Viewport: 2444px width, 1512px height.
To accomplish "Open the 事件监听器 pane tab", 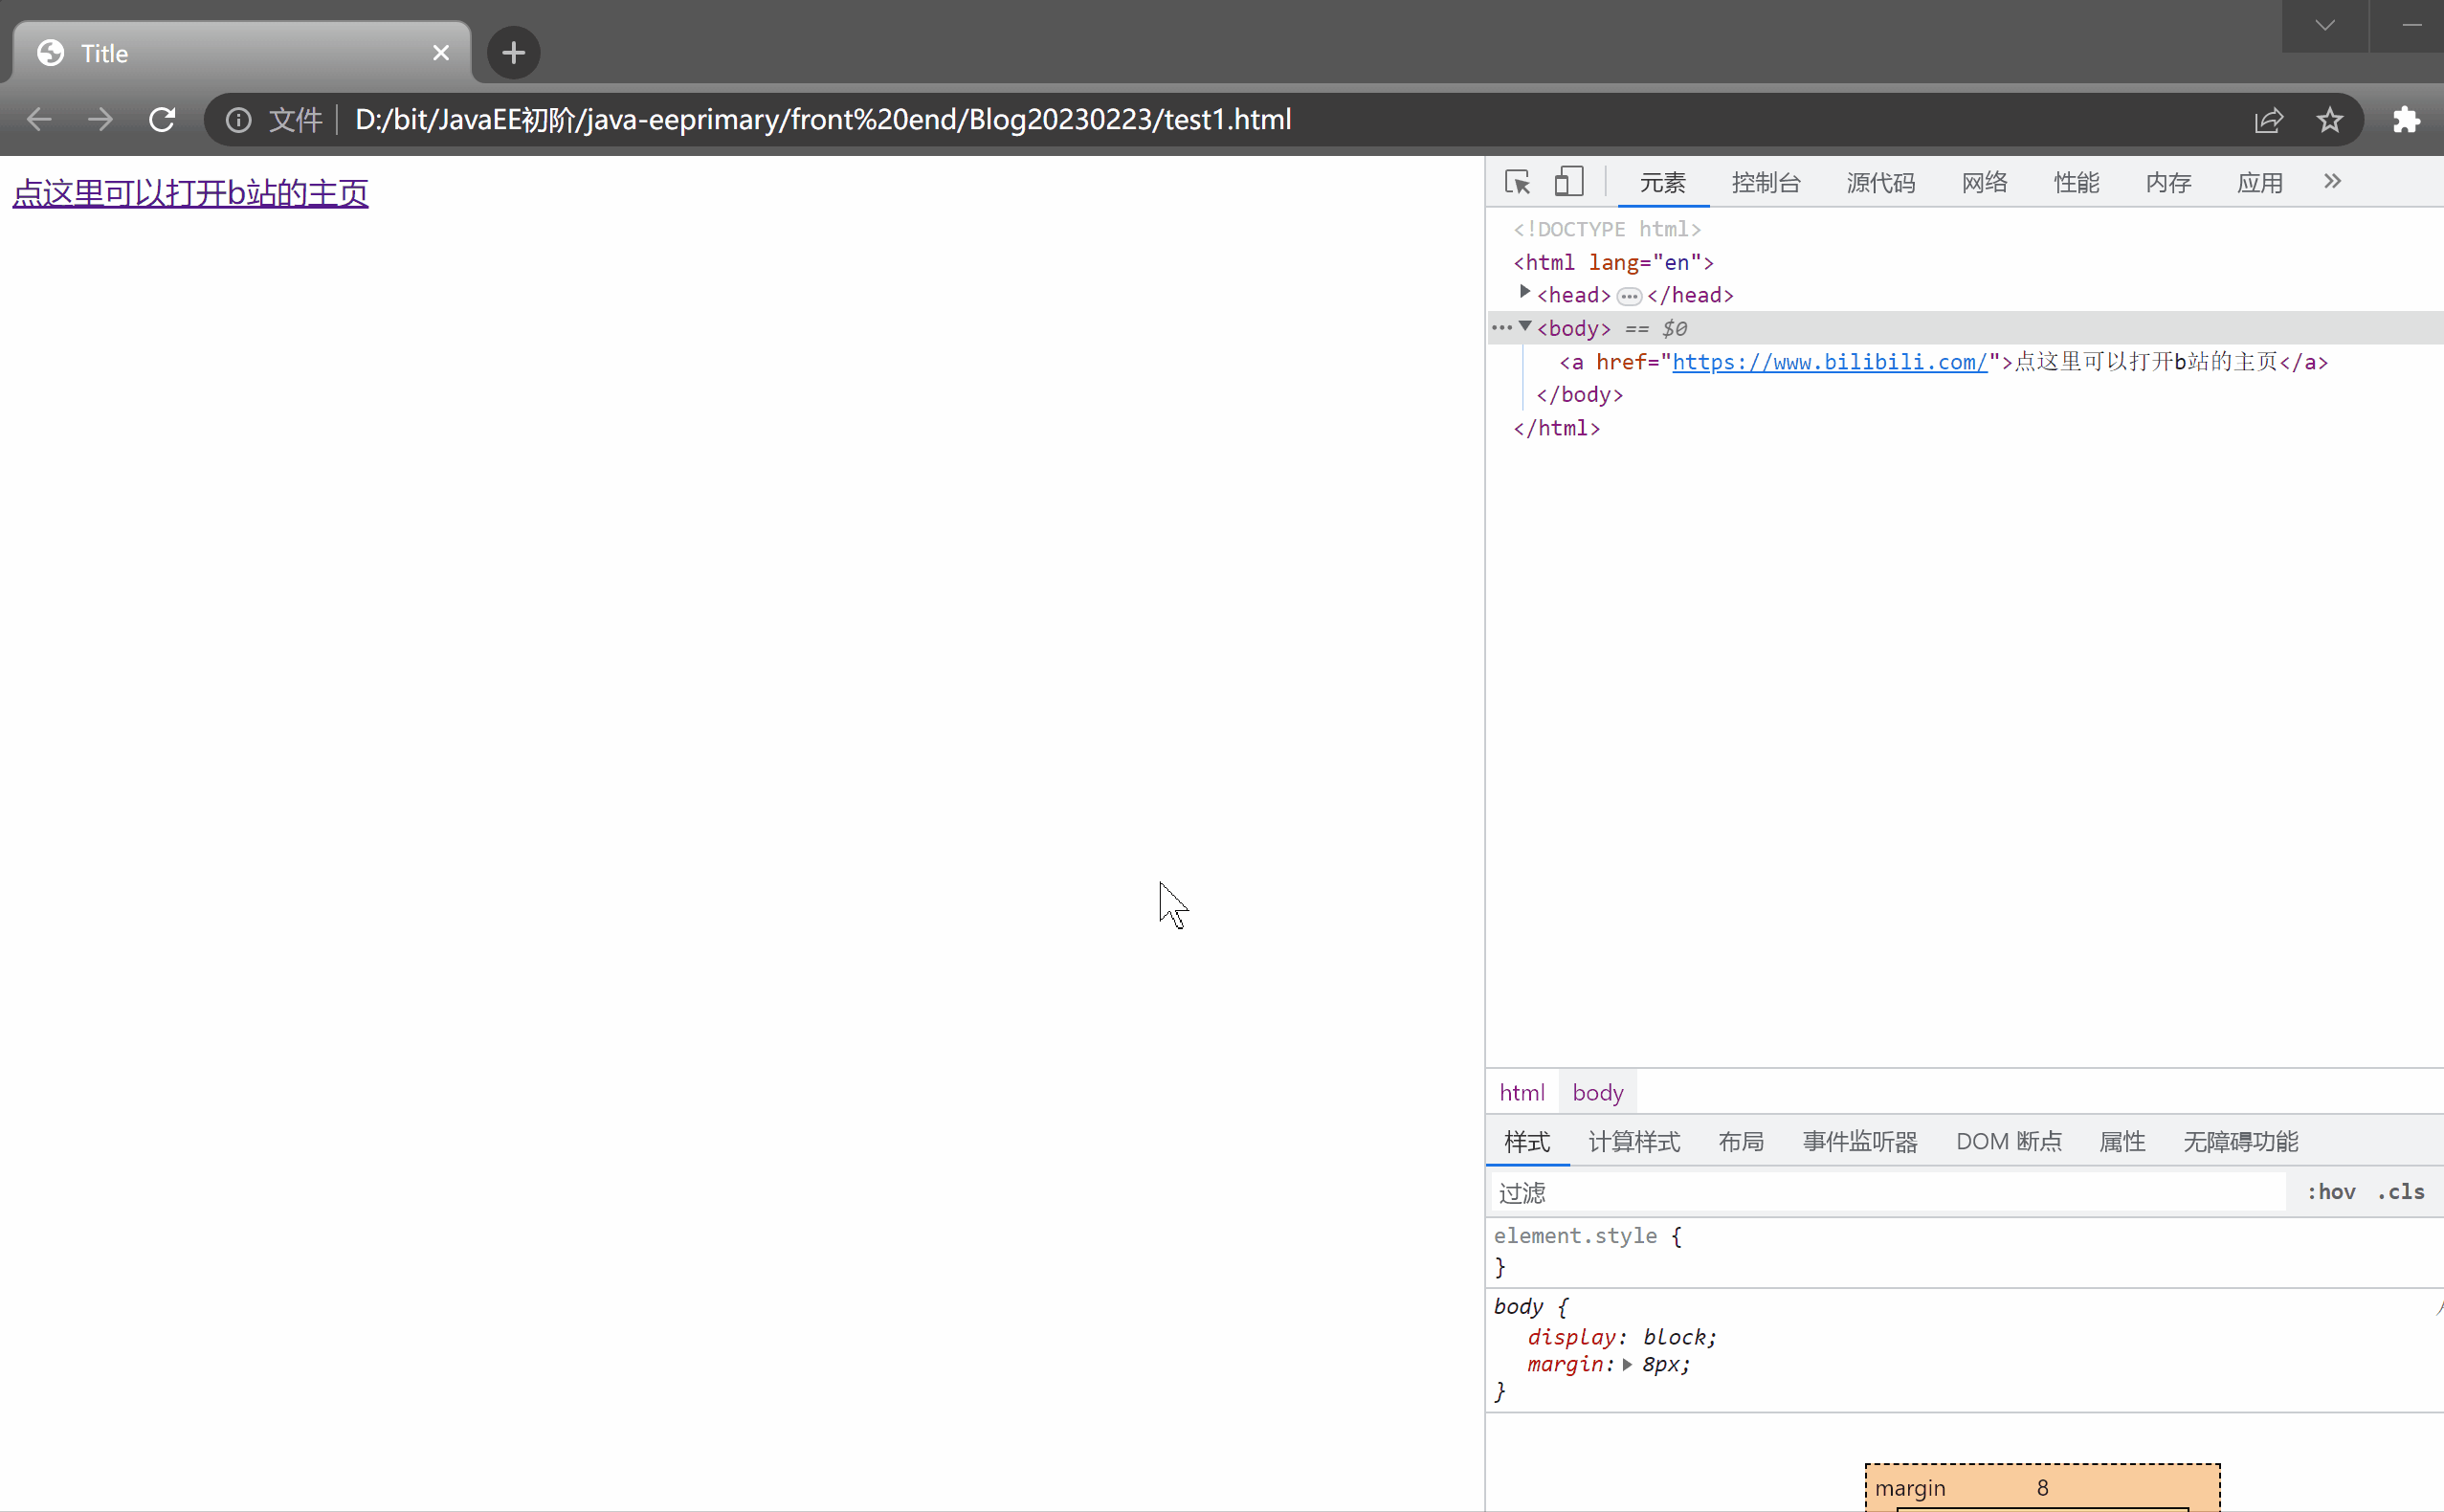I will [x=1860, y=1141].
